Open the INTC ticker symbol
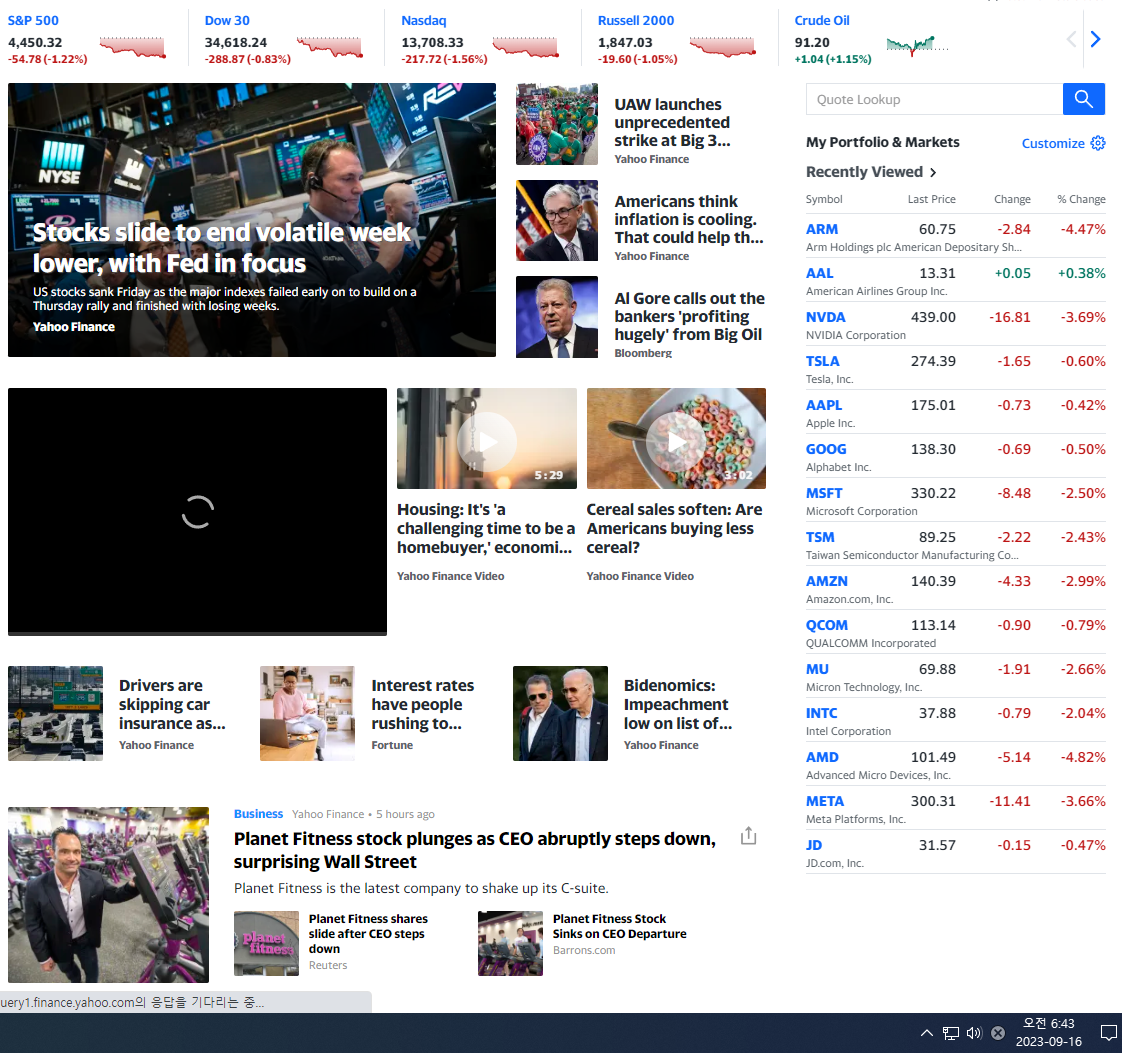The image size is (1122, 1053). pos(821,713)
